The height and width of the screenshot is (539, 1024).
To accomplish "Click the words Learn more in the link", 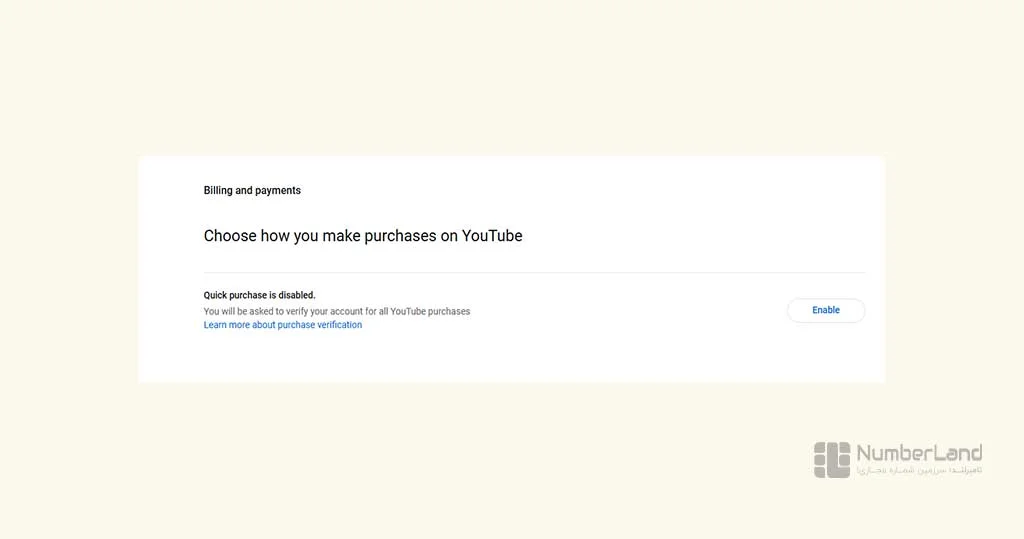I will point(226,325).
